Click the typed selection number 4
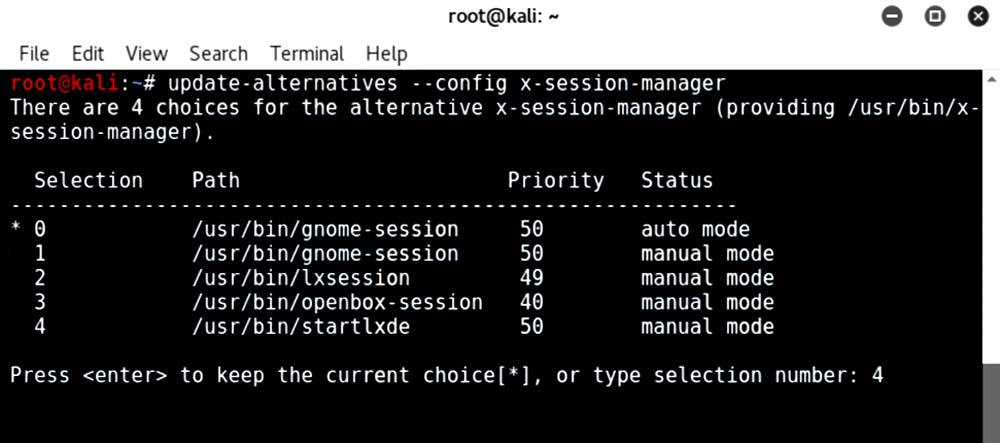Image resolution: width=1000 pixels, height=443 pixels. click(877, 376)
